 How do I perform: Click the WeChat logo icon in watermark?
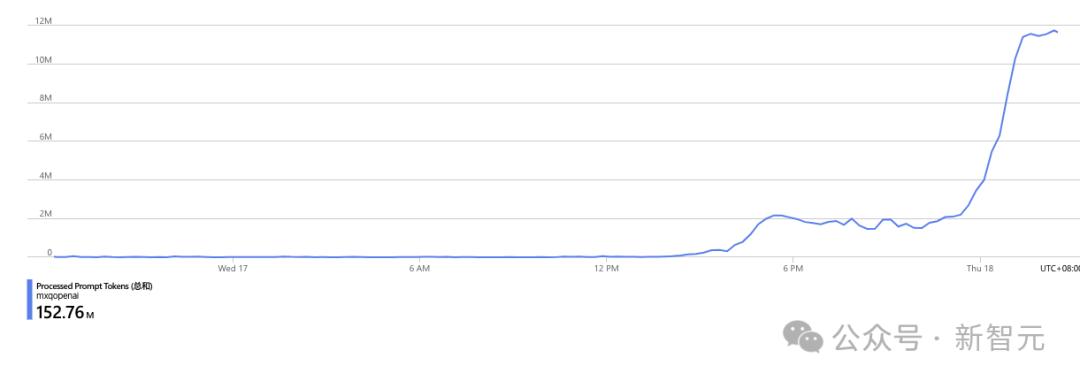point(803,337)
